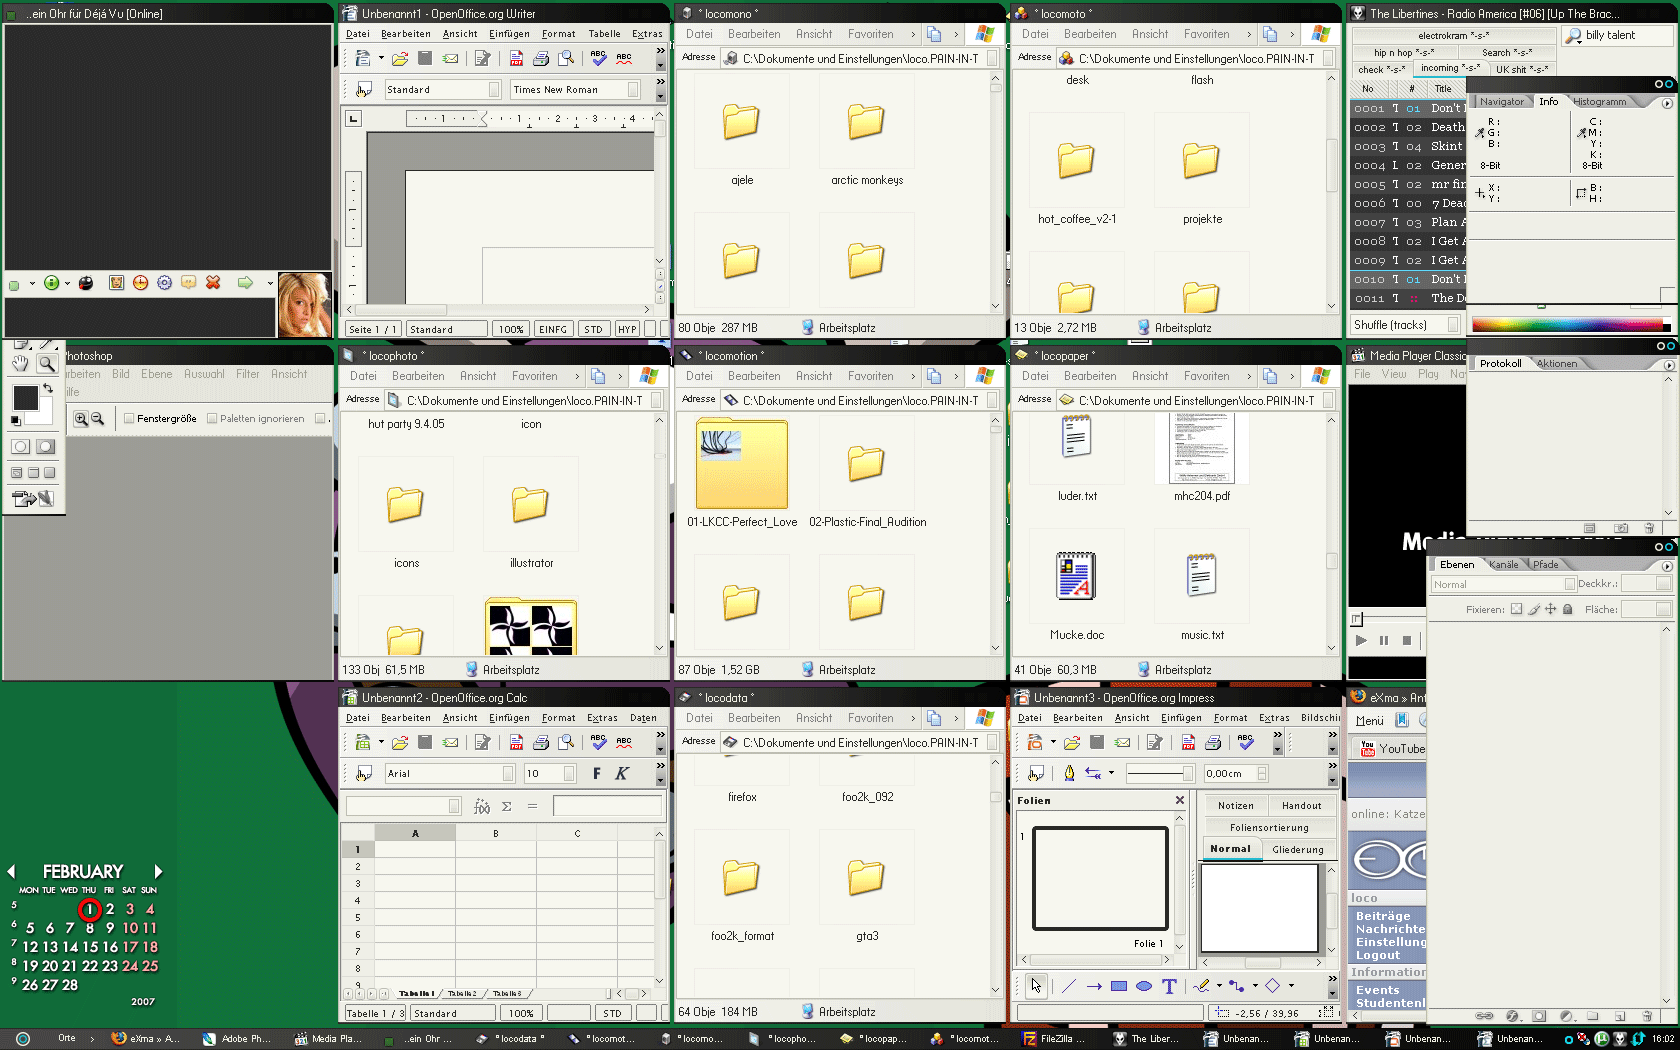Click the trash icon in Layers palette
Image resolution: width=1680 pixels, height=1050 pixels.
1645,1016
